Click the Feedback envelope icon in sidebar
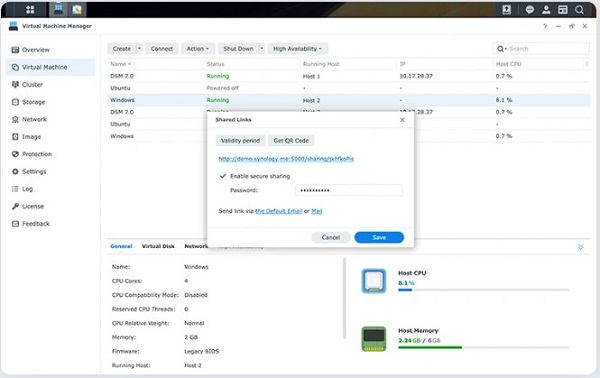 [x=15, y=223]
